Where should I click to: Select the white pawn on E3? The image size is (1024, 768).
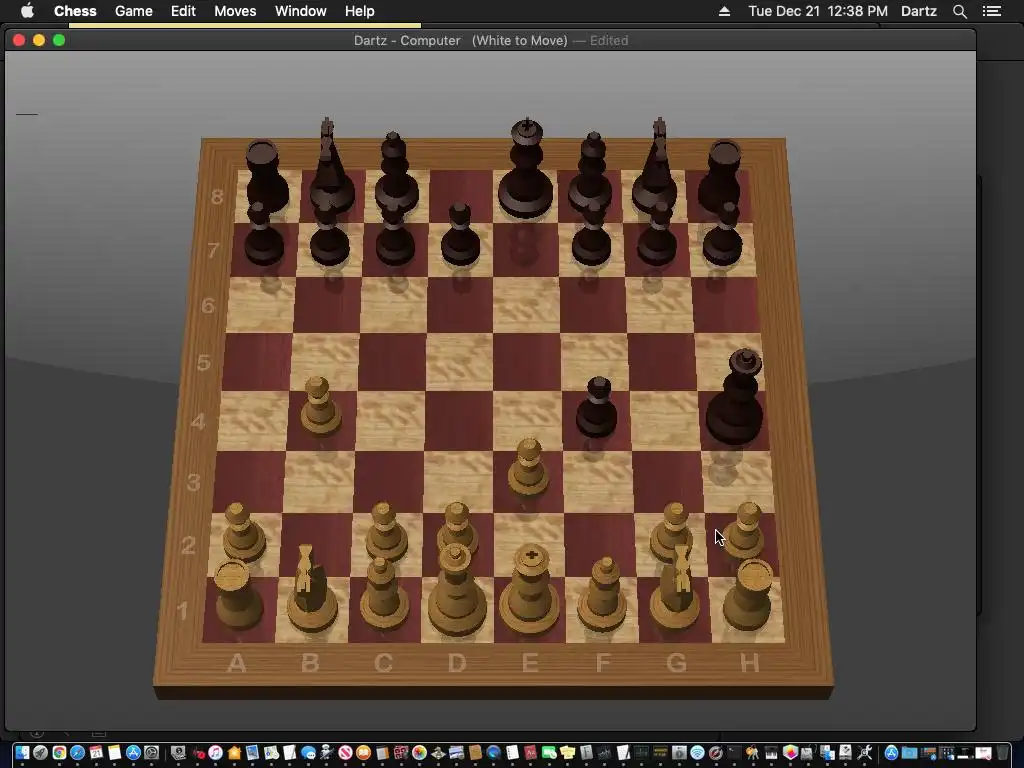(528, 468)
